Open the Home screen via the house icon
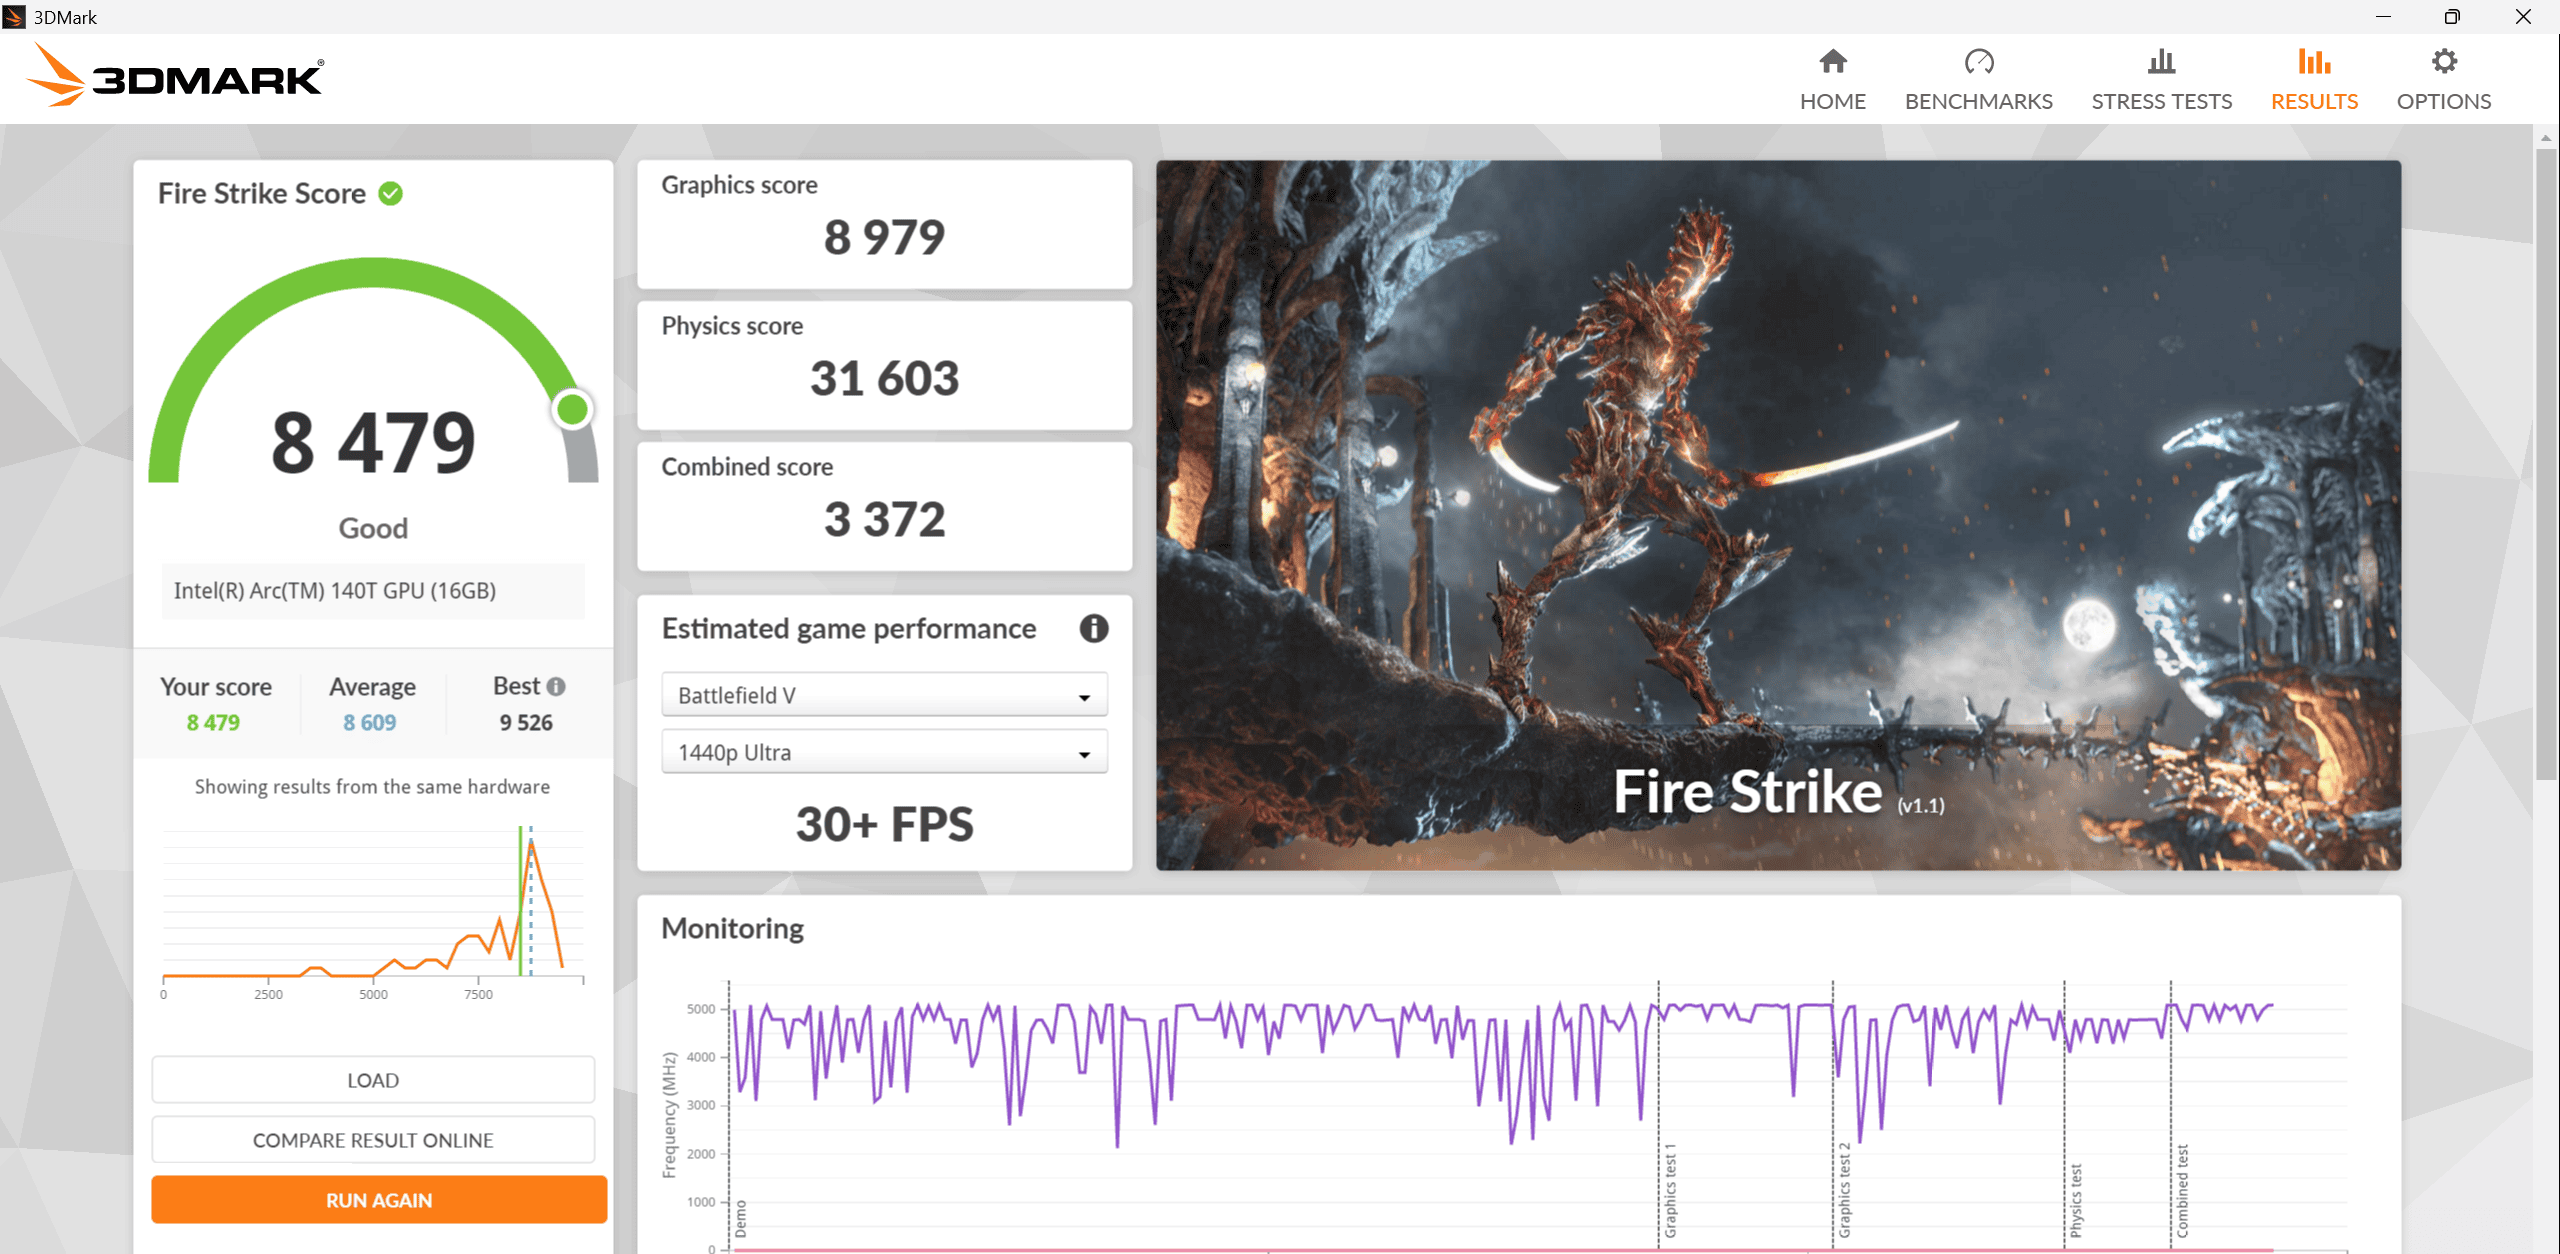 [x=1833, y=62]
